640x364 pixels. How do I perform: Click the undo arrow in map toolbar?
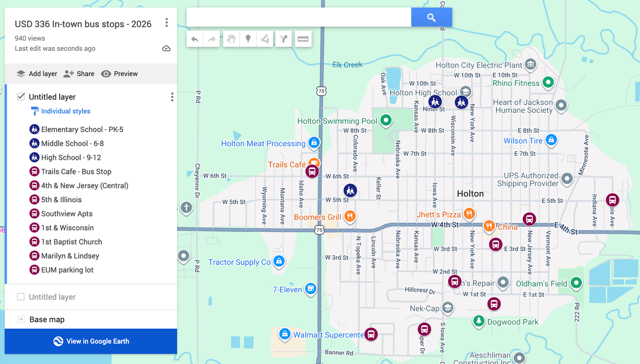[x=195, y=39]
